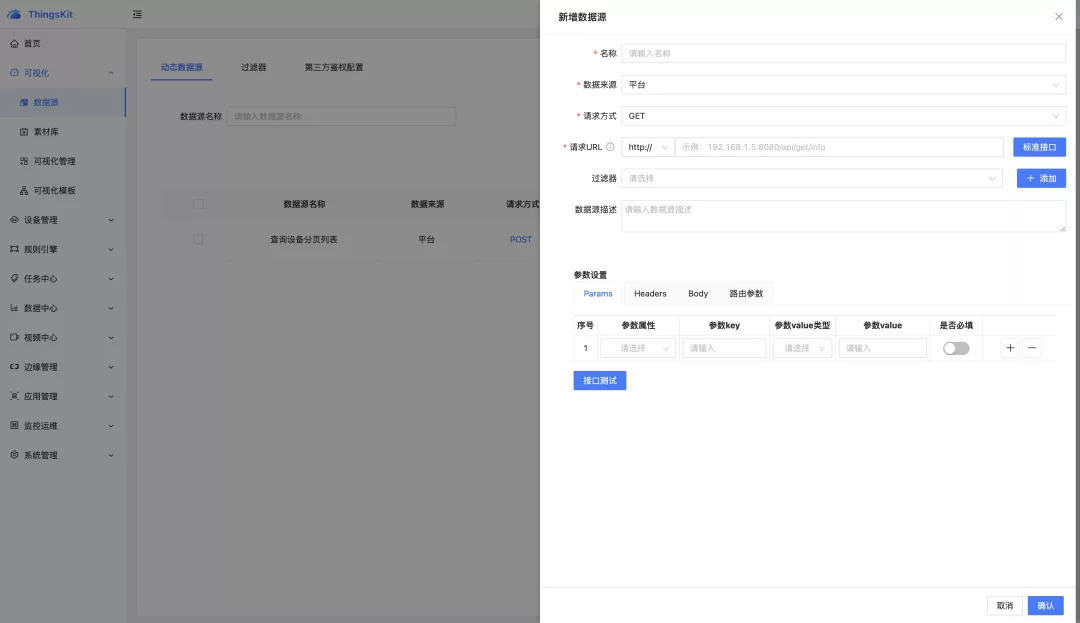Image resolution: width=1080 pixels, height=623 pixels.
Task: Click the info icon beside 请求URL
Action: pyautogui.click(x=611, y=147)
